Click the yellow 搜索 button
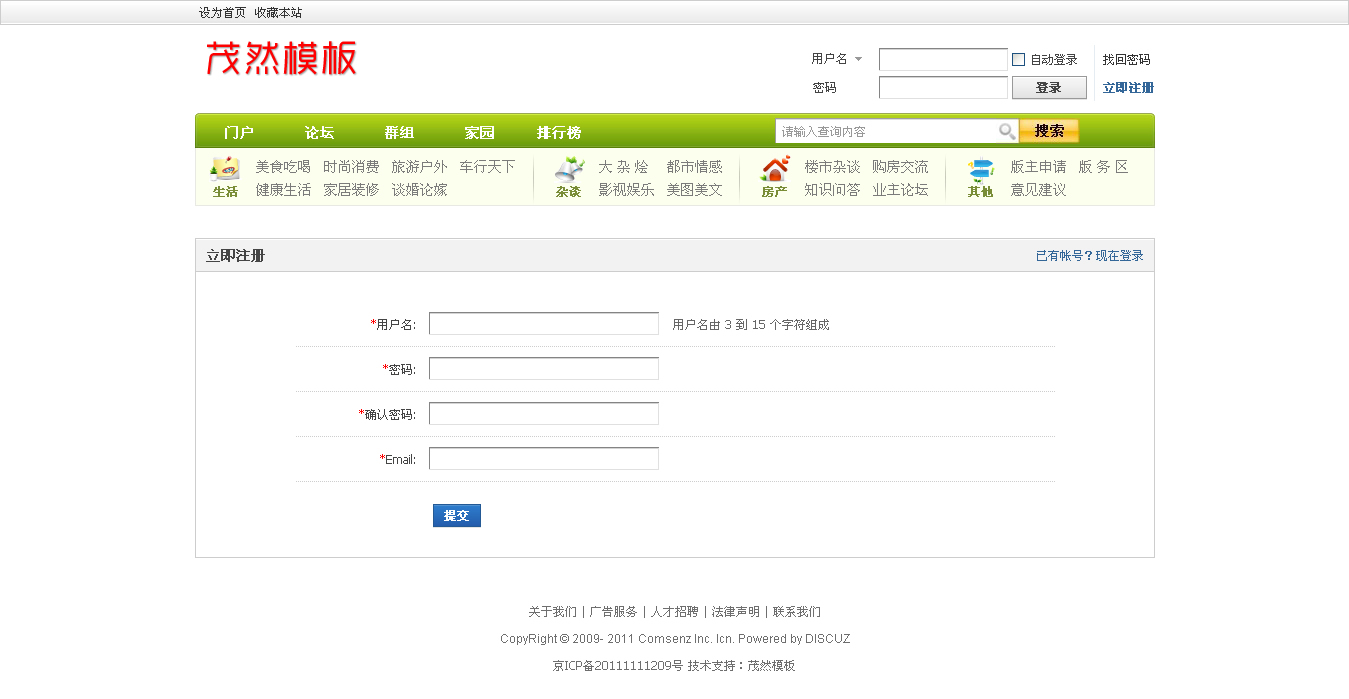The width and height of the screenshot is (1349, 699). coord(1049,131)
